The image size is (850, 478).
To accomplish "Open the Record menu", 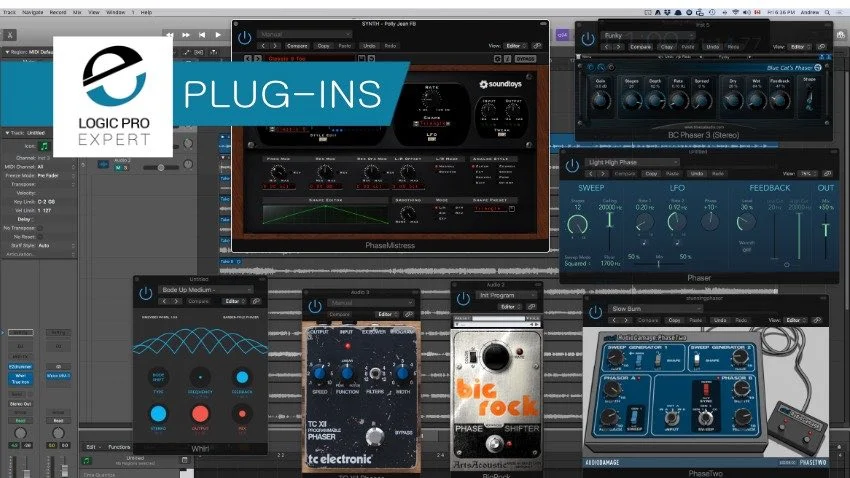I will [58, 12].
